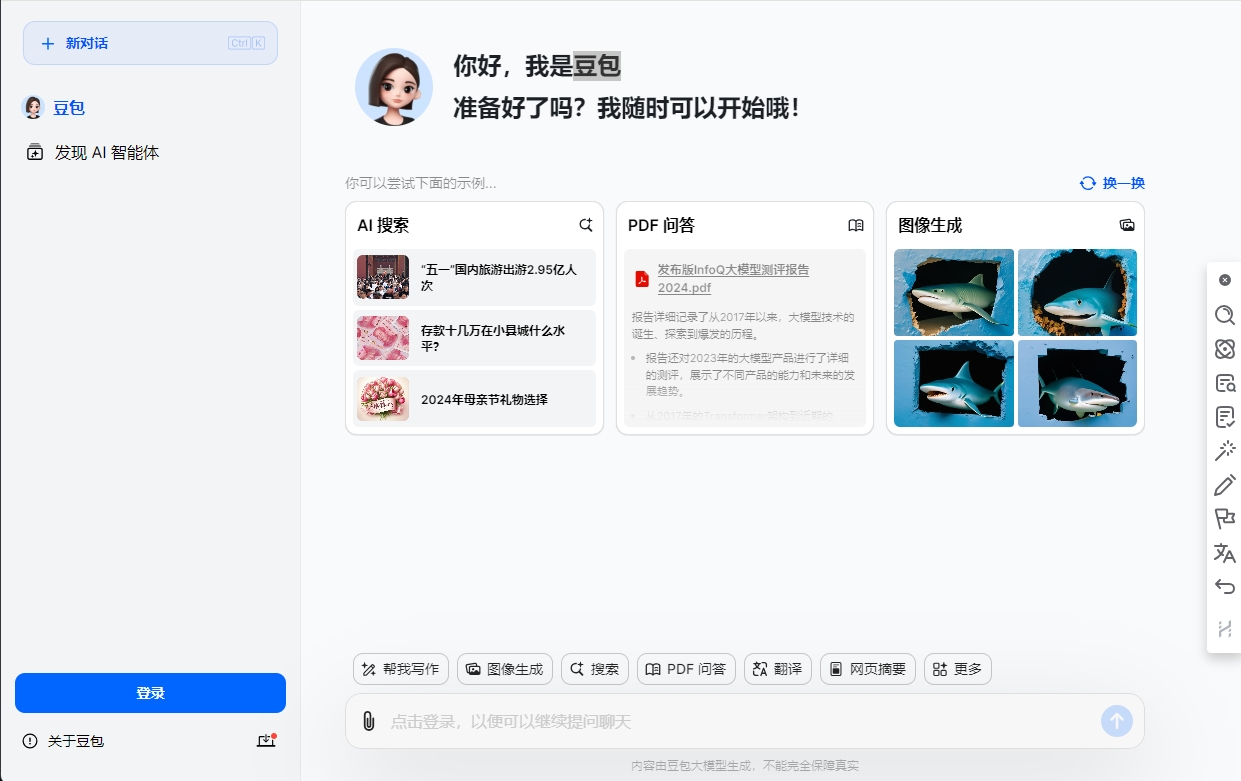Click the 搜索 skill chip
1241x781 pixels.
(595, 669)
